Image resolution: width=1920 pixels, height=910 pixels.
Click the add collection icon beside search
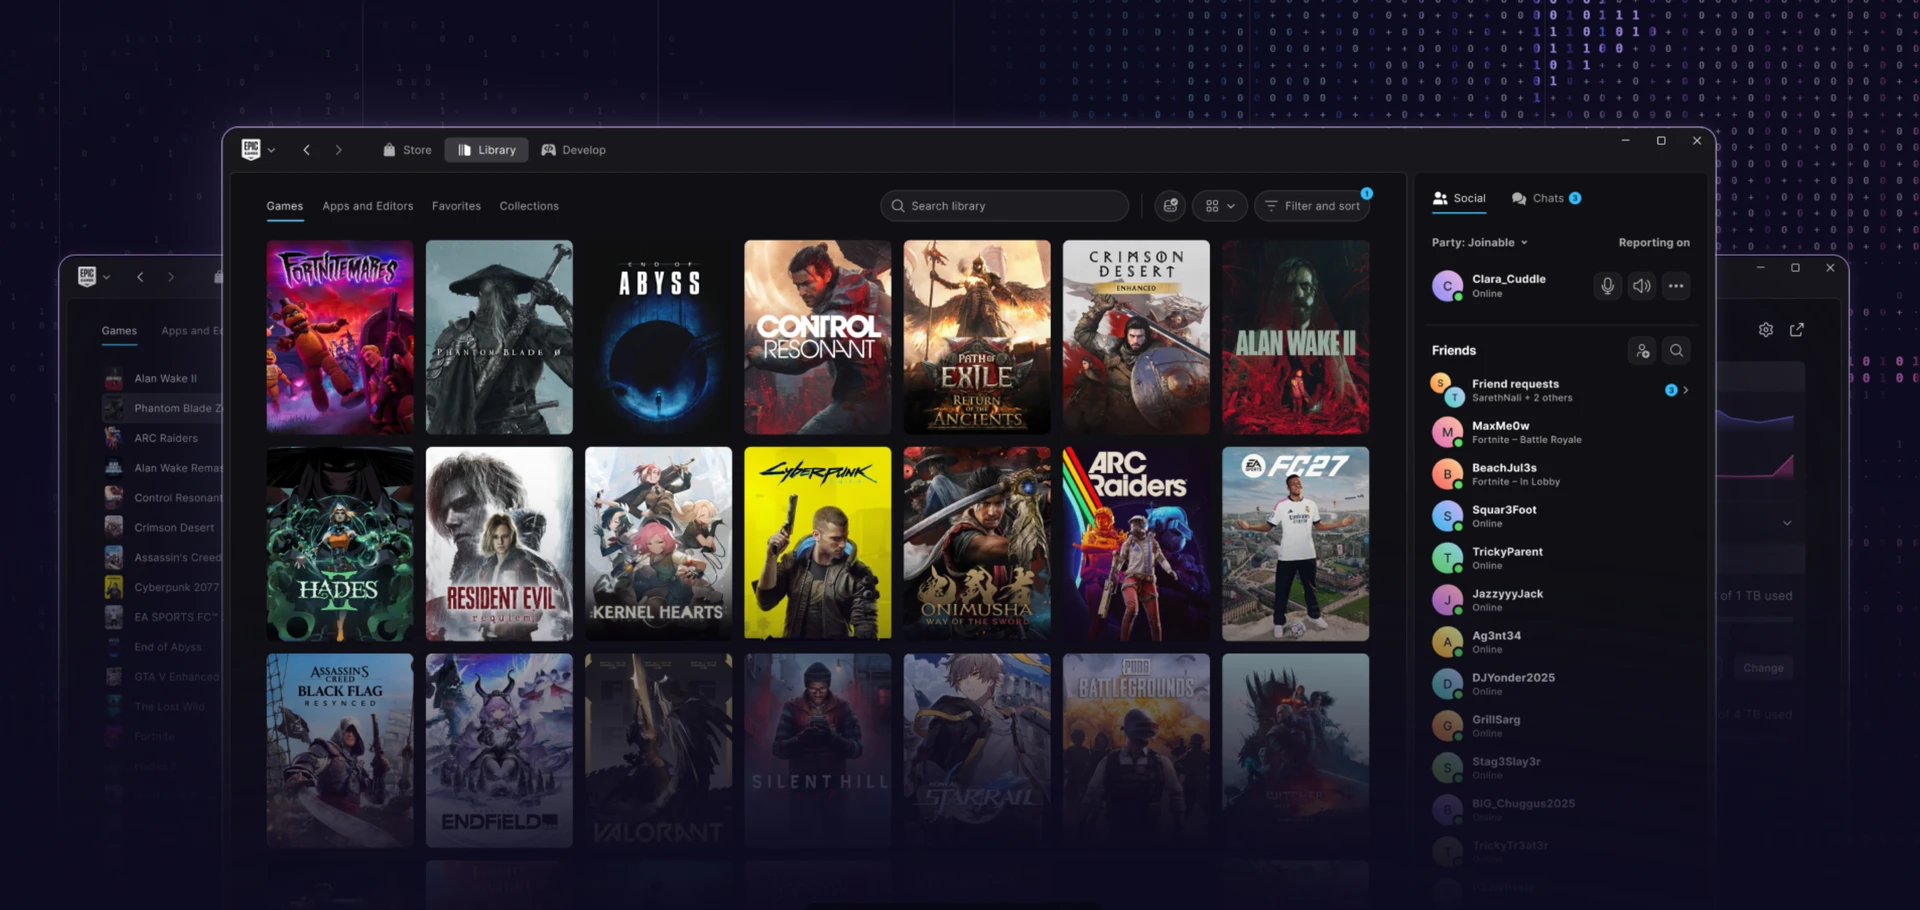click(1170, 206)
